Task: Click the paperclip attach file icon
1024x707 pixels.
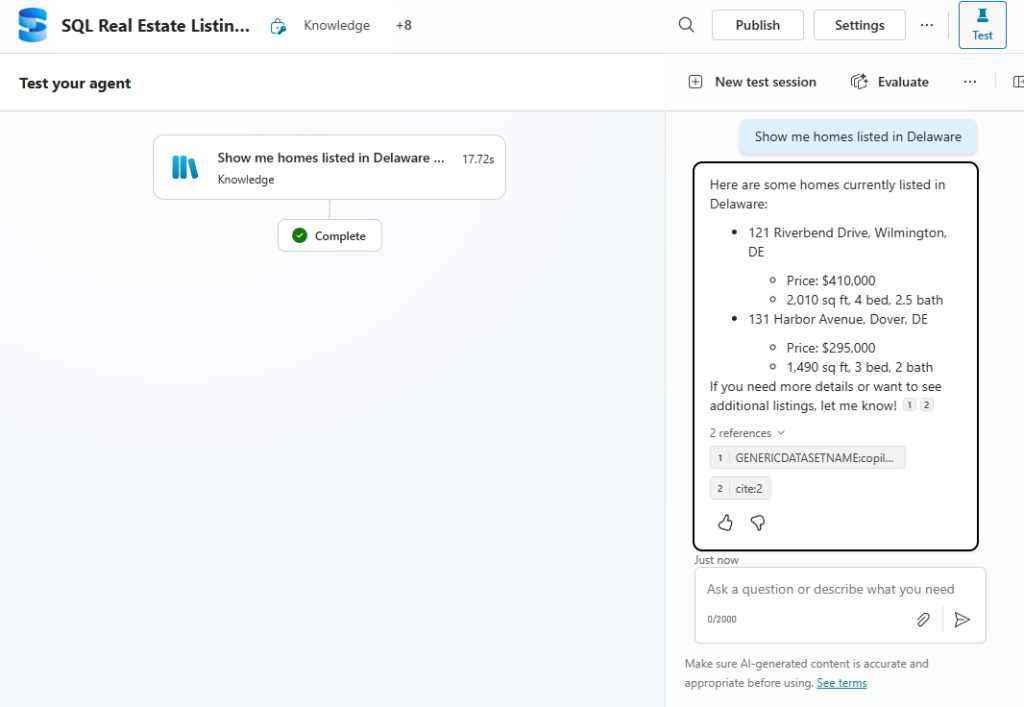Action: click(x=923, y=619)
